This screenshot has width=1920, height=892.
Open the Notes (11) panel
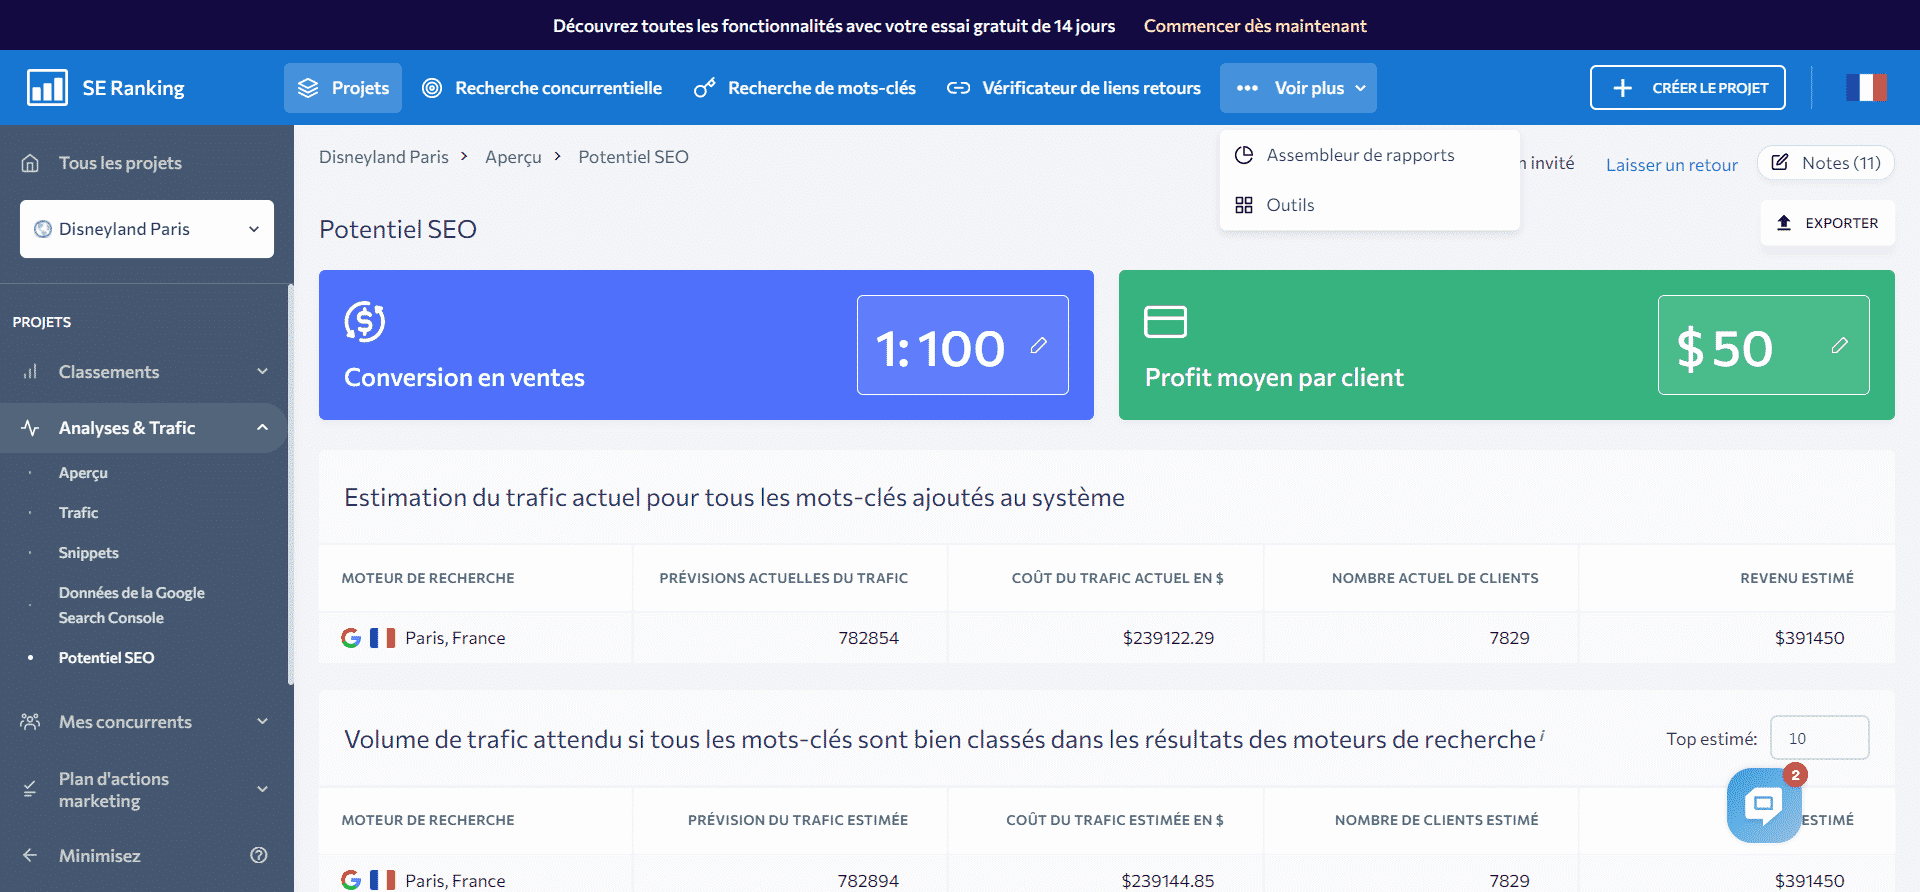tap(1826, 163)
